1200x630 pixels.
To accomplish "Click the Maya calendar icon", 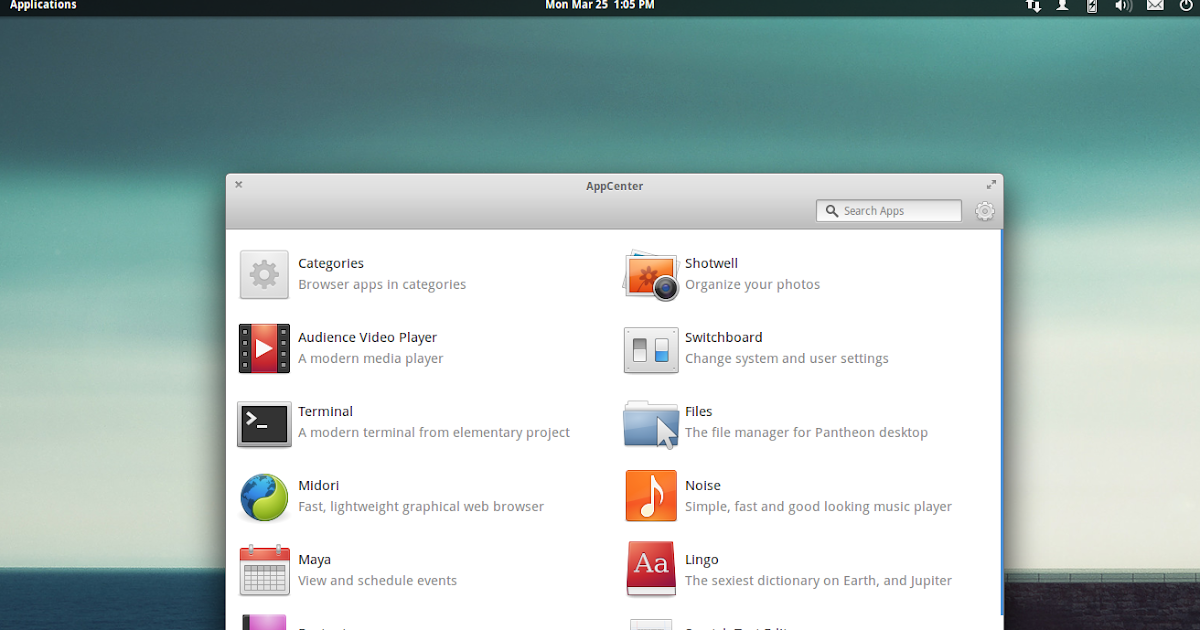I will (264, 570).
